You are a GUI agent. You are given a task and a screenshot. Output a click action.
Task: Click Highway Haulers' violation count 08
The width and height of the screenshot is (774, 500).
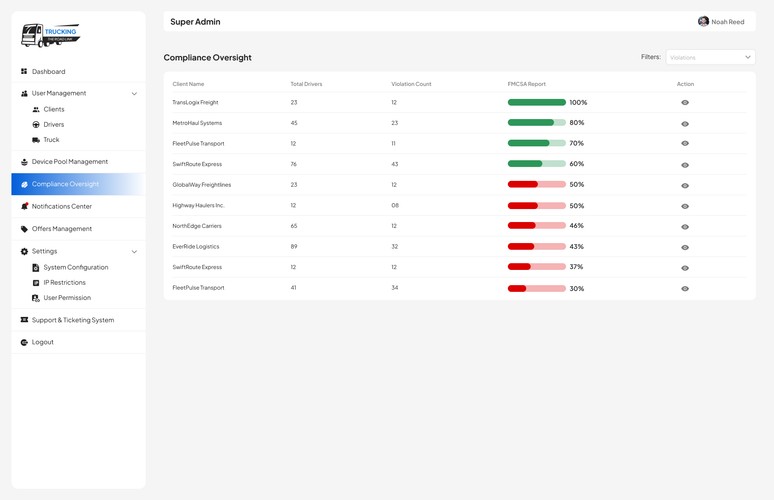[x=395, y=205]
